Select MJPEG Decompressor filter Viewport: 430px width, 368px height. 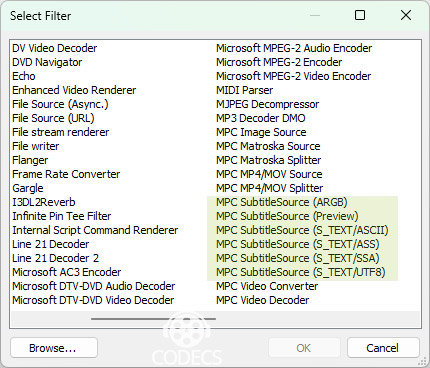coord(268,104)
